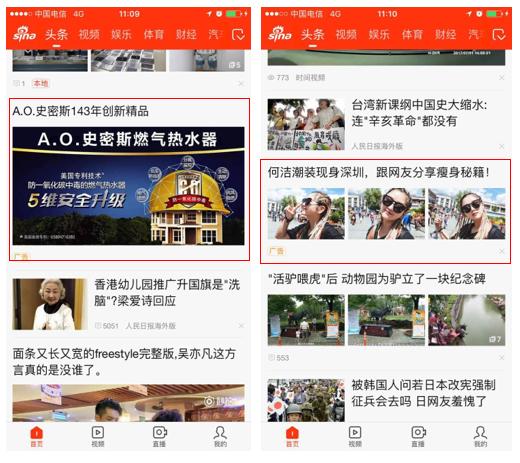
Task: Tap first 何洁 photo with peace sign
Action: 306,214
